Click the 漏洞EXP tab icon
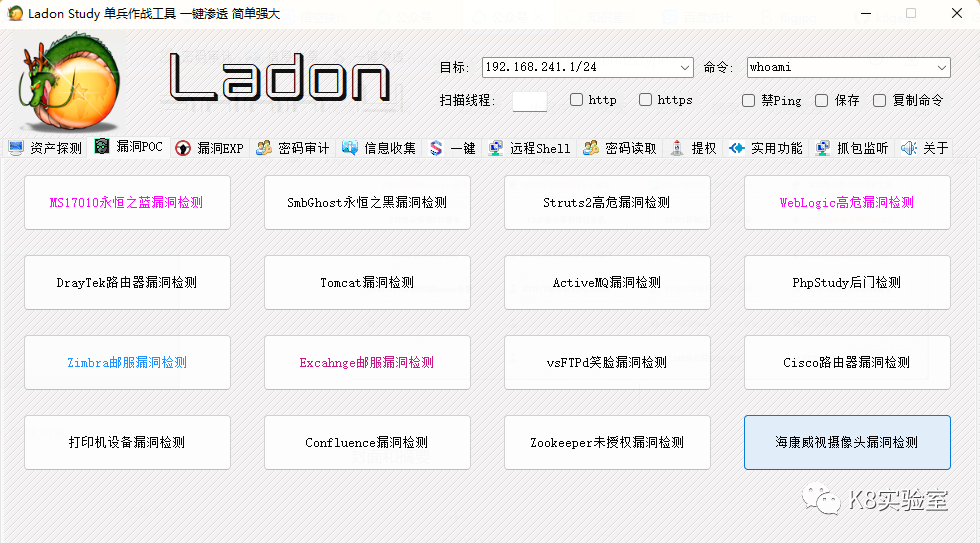This screenshot has height=543, width=980. click(x=183, y=148)
